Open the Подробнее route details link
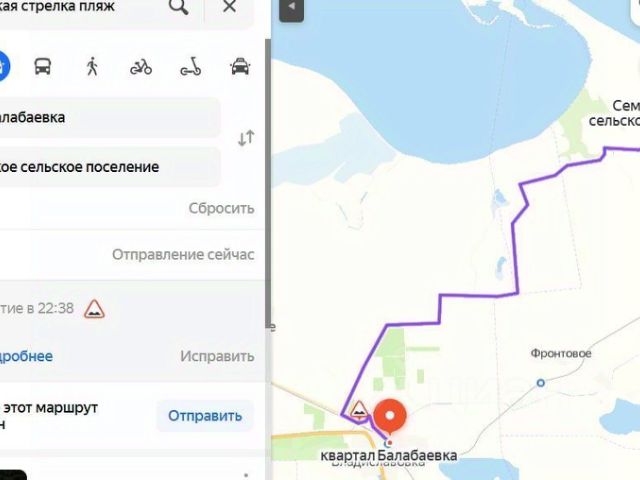The width and height of the screenshot is (640, 480). (26, 356)
